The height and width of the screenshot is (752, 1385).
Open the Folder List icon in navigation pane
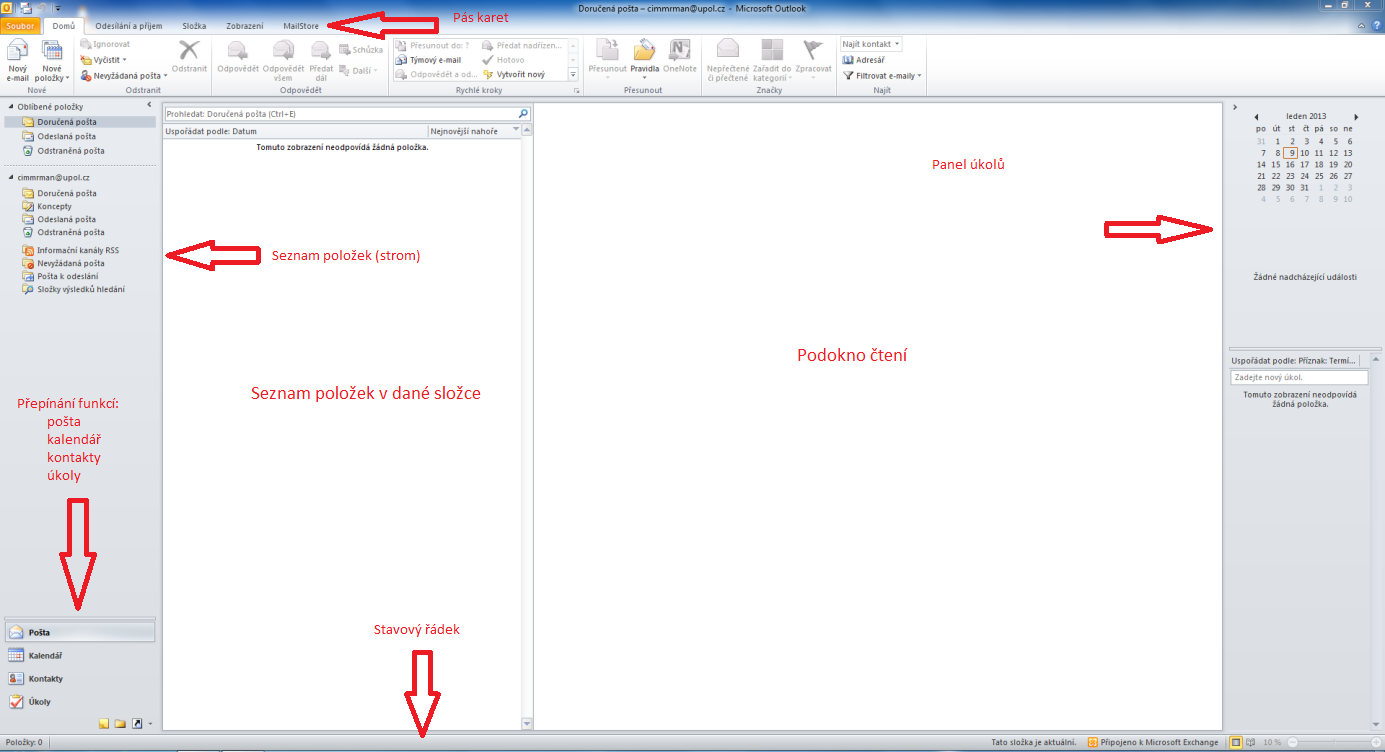coord(120,723)
